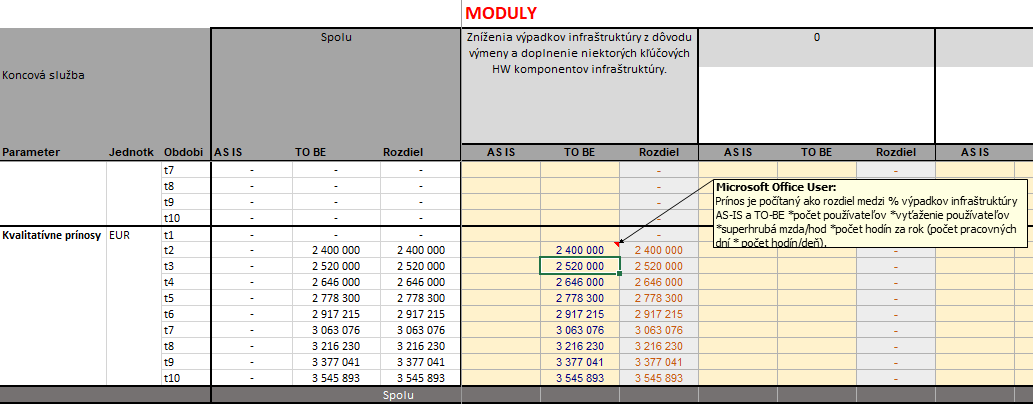Select period cell t2

coord(186,250)
